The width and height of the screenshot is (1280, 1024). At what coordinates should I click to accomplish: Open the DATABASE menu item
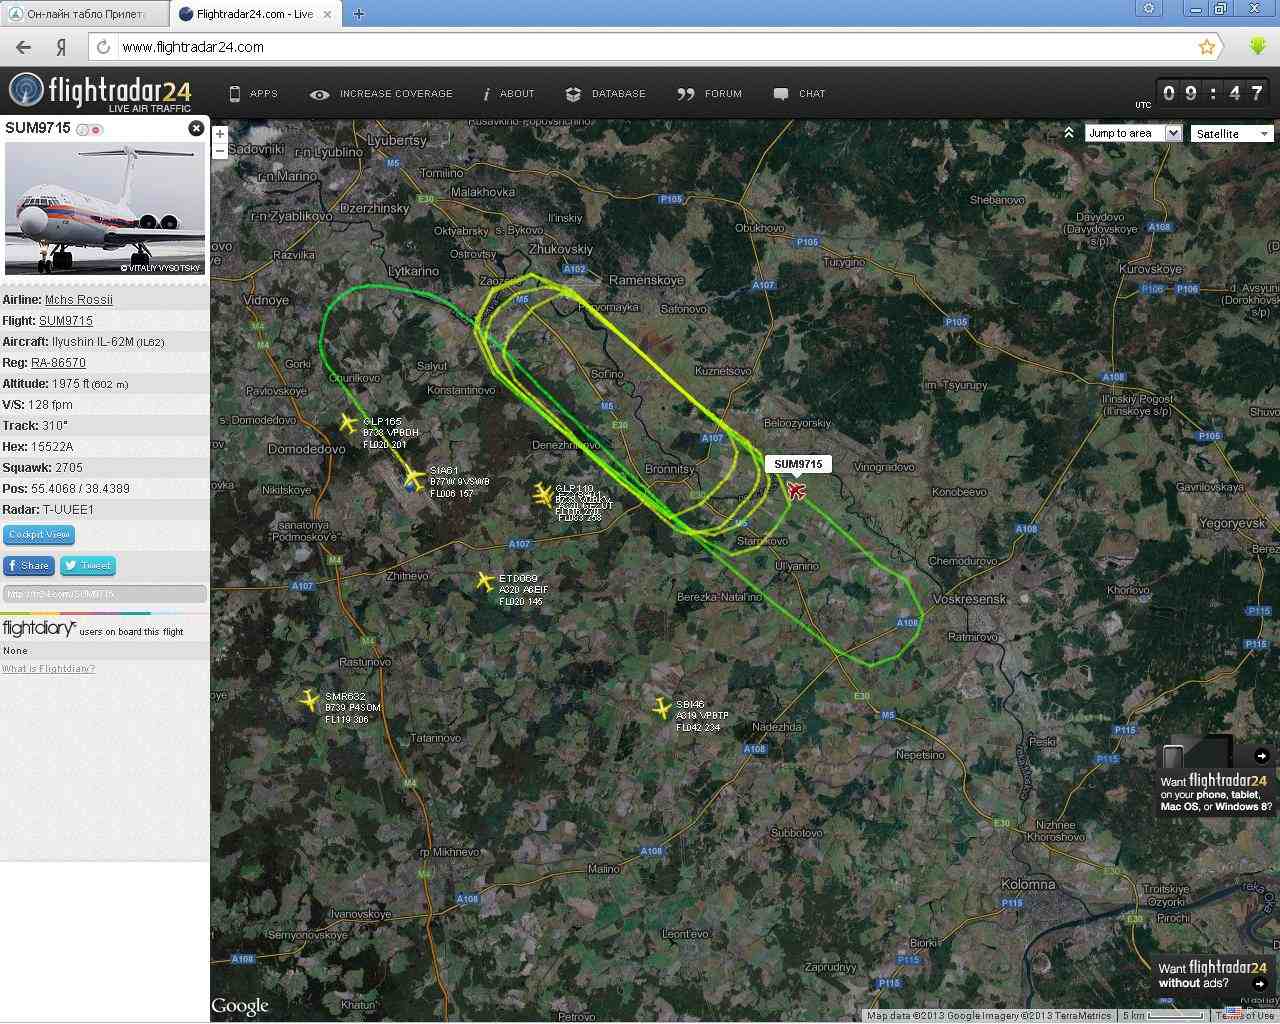(x=619, y=94)
